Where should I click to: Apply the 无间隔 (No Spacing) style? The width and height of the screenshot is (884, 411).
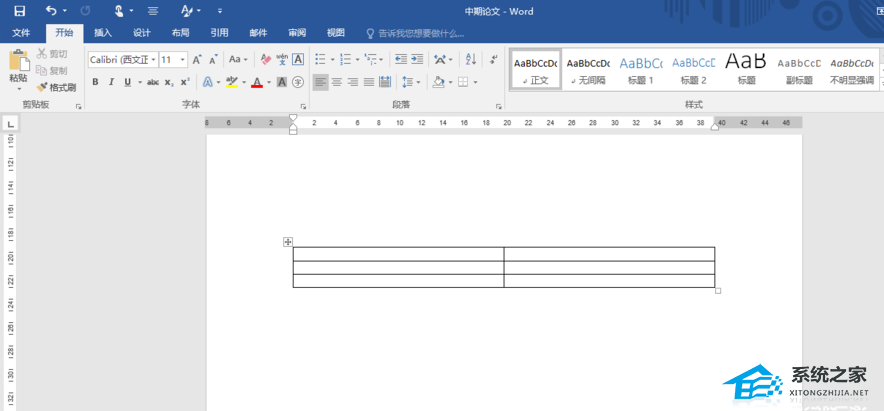coord(587,69)
